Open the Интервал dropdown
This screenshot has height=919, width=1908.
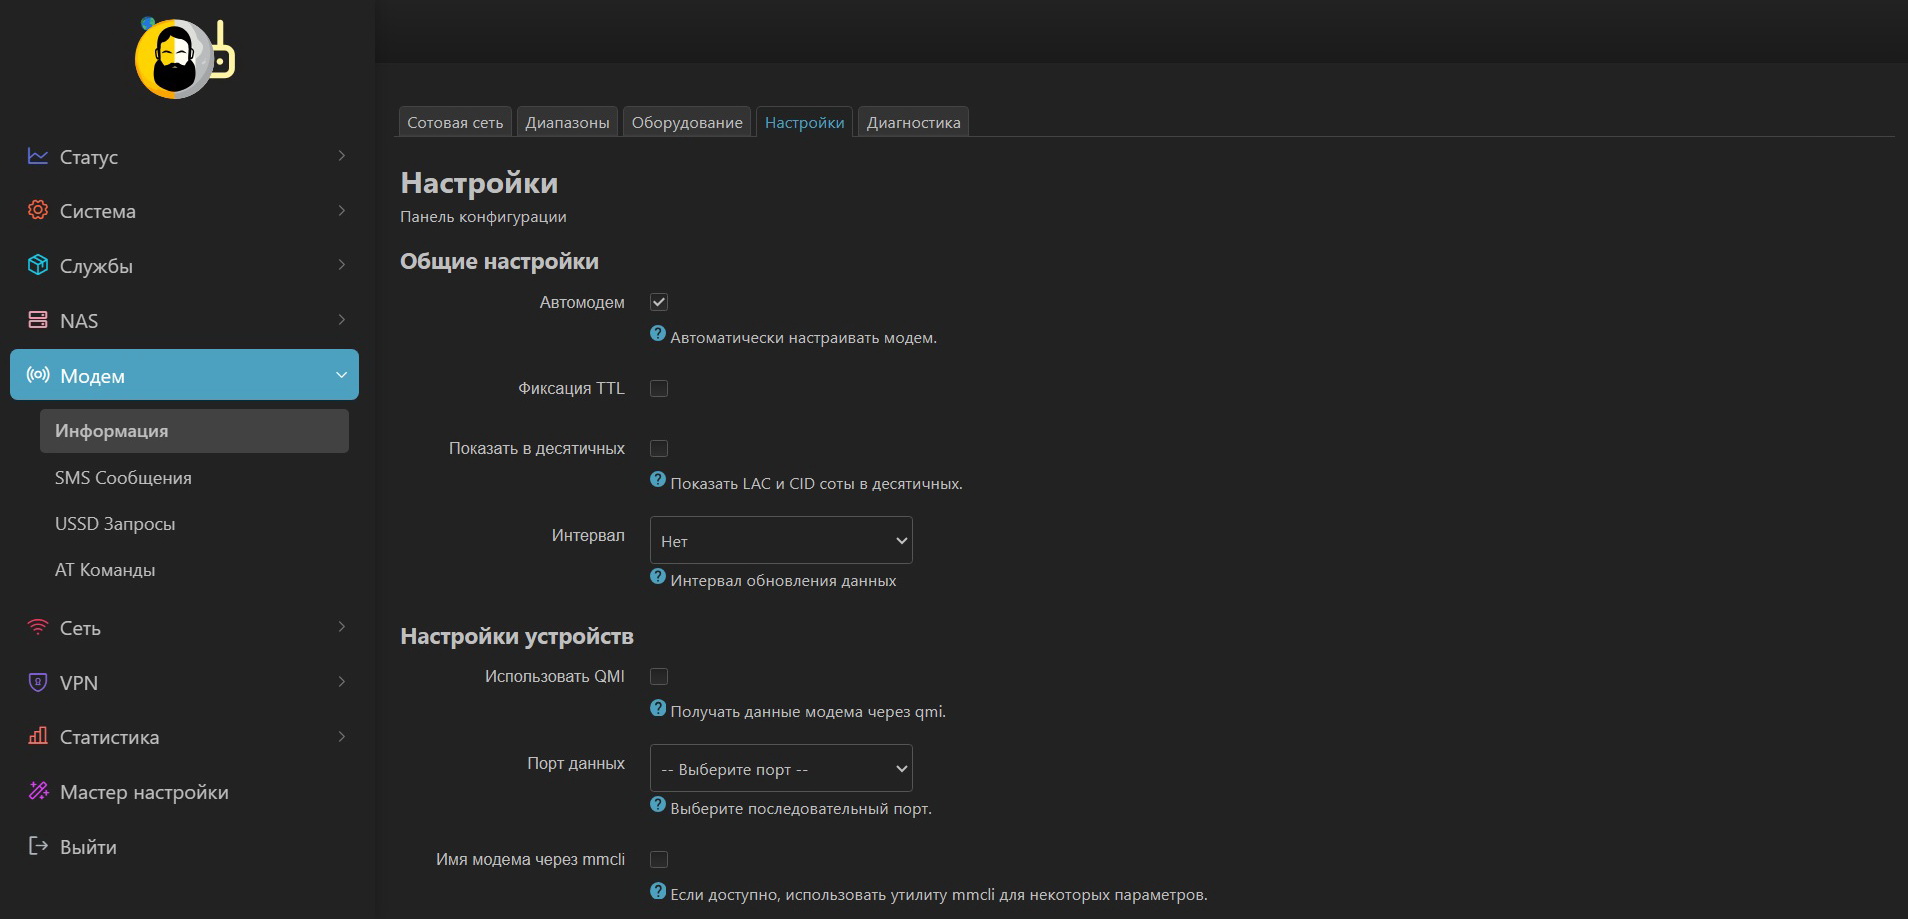pos(781,540)
